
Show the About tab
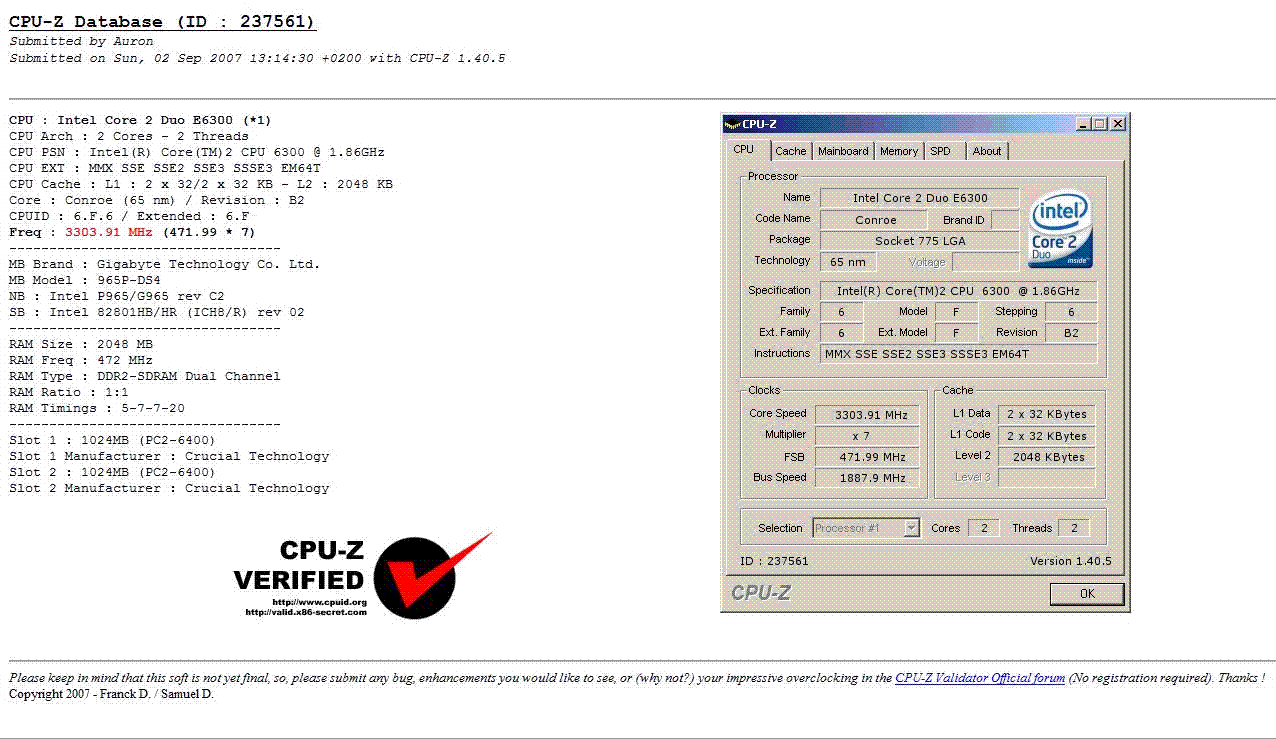(987, 151)
